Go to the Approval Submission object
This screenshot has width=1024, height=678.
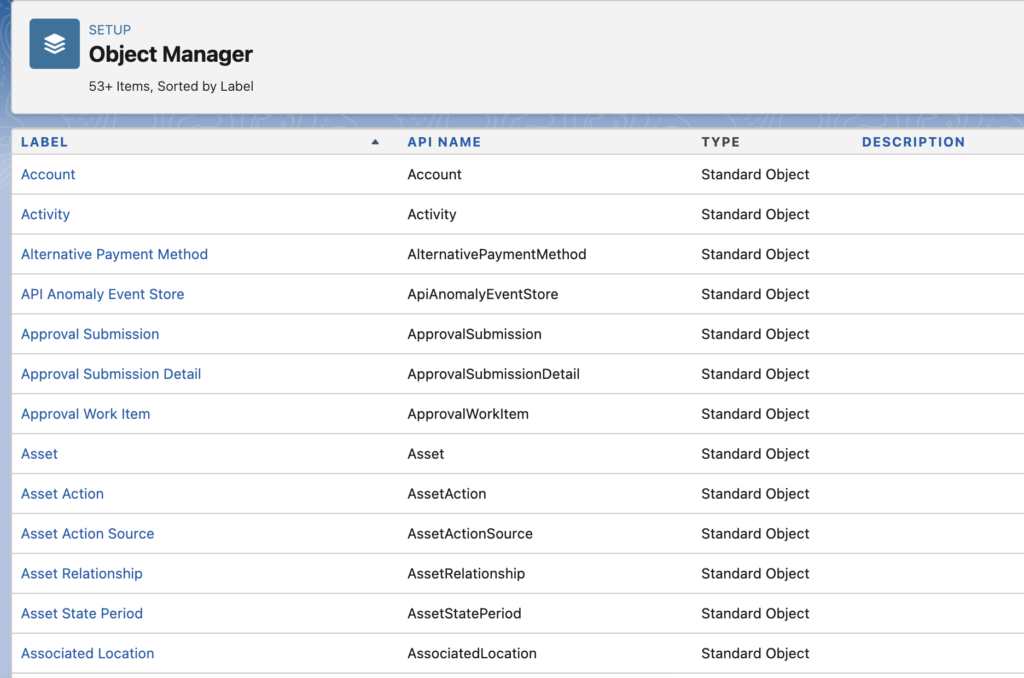pos(90,334)
